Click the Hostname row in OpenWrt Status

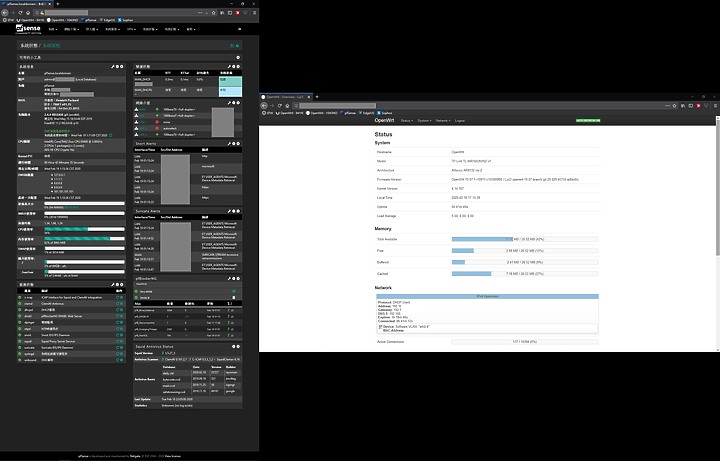(487, 152)
